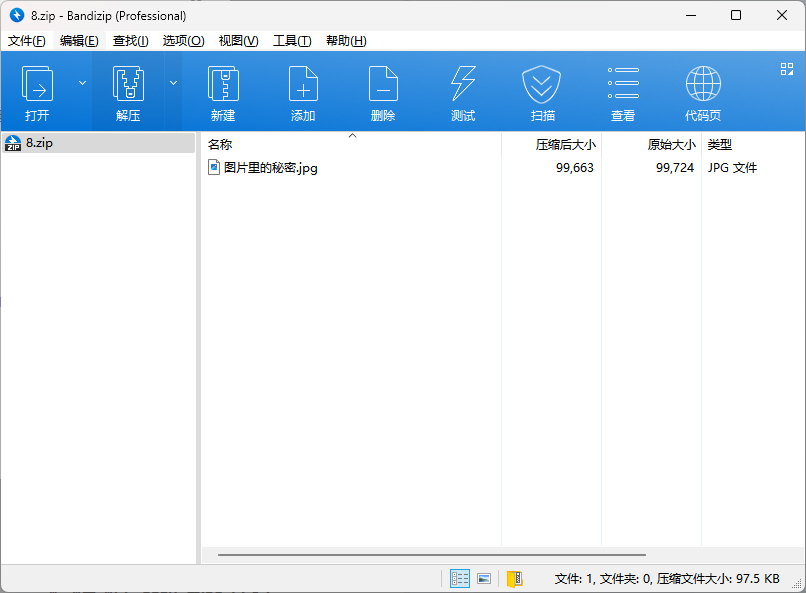This screenshot has height=593, width=806.
Task: Click the Bandizip logo in the title bar
Action: coord(17,15)
